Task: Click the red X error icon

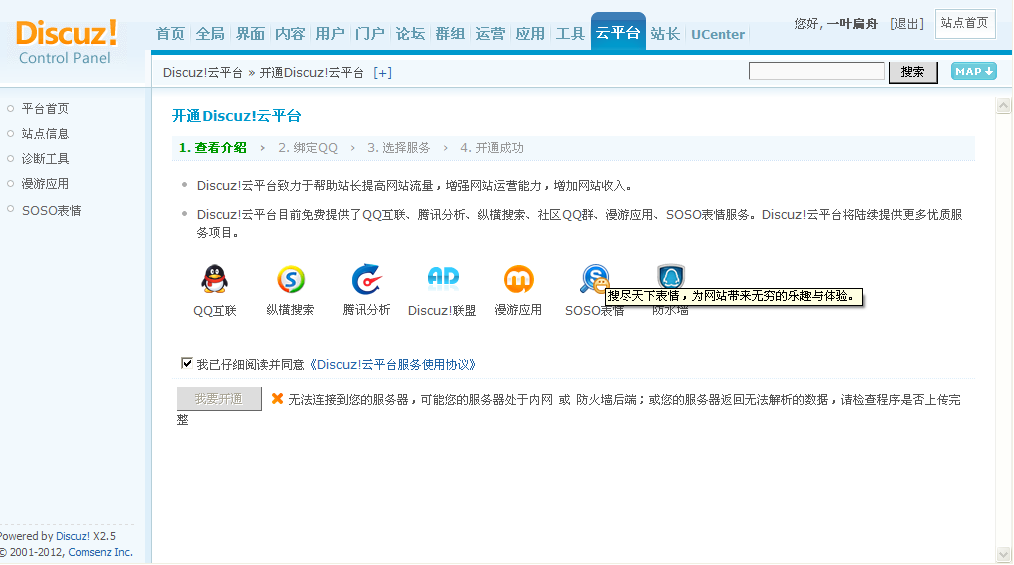Action: (277, 399)
